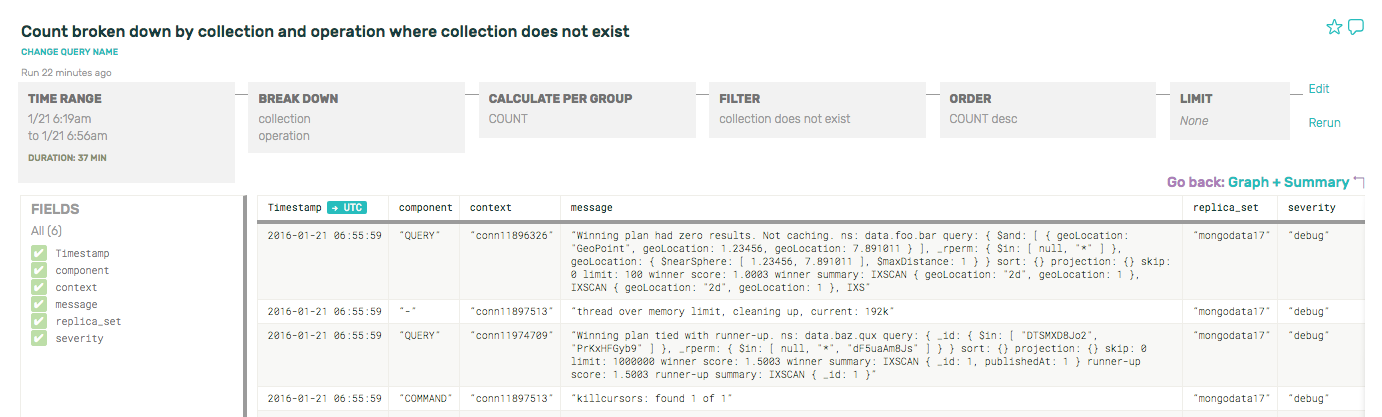Uncheck the Timestamp field checkbox
Screen dimensions: 1382x417
pos(39,254)
